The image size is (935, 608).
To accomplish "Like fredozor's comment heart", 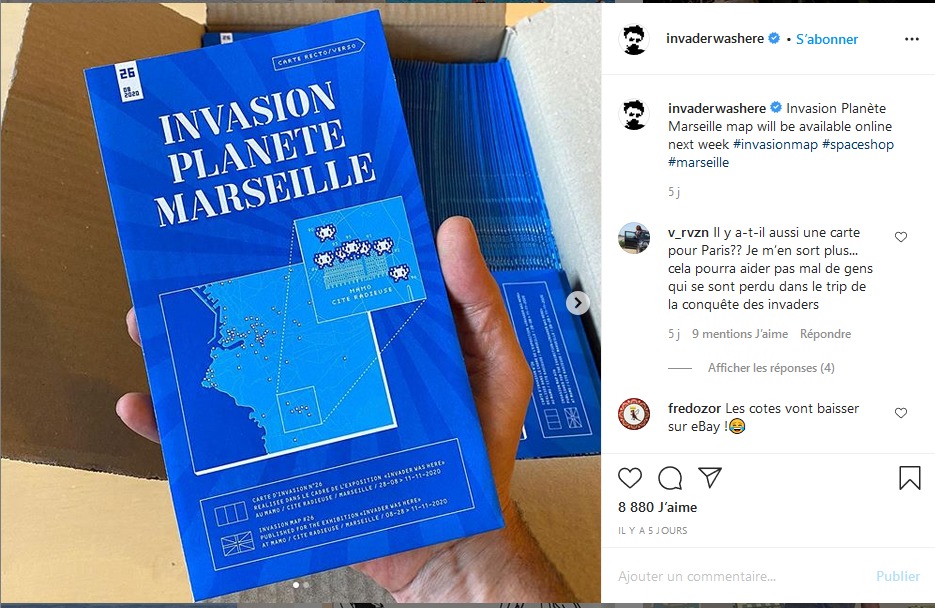I will pyautogui.click(x=901, y=412).
